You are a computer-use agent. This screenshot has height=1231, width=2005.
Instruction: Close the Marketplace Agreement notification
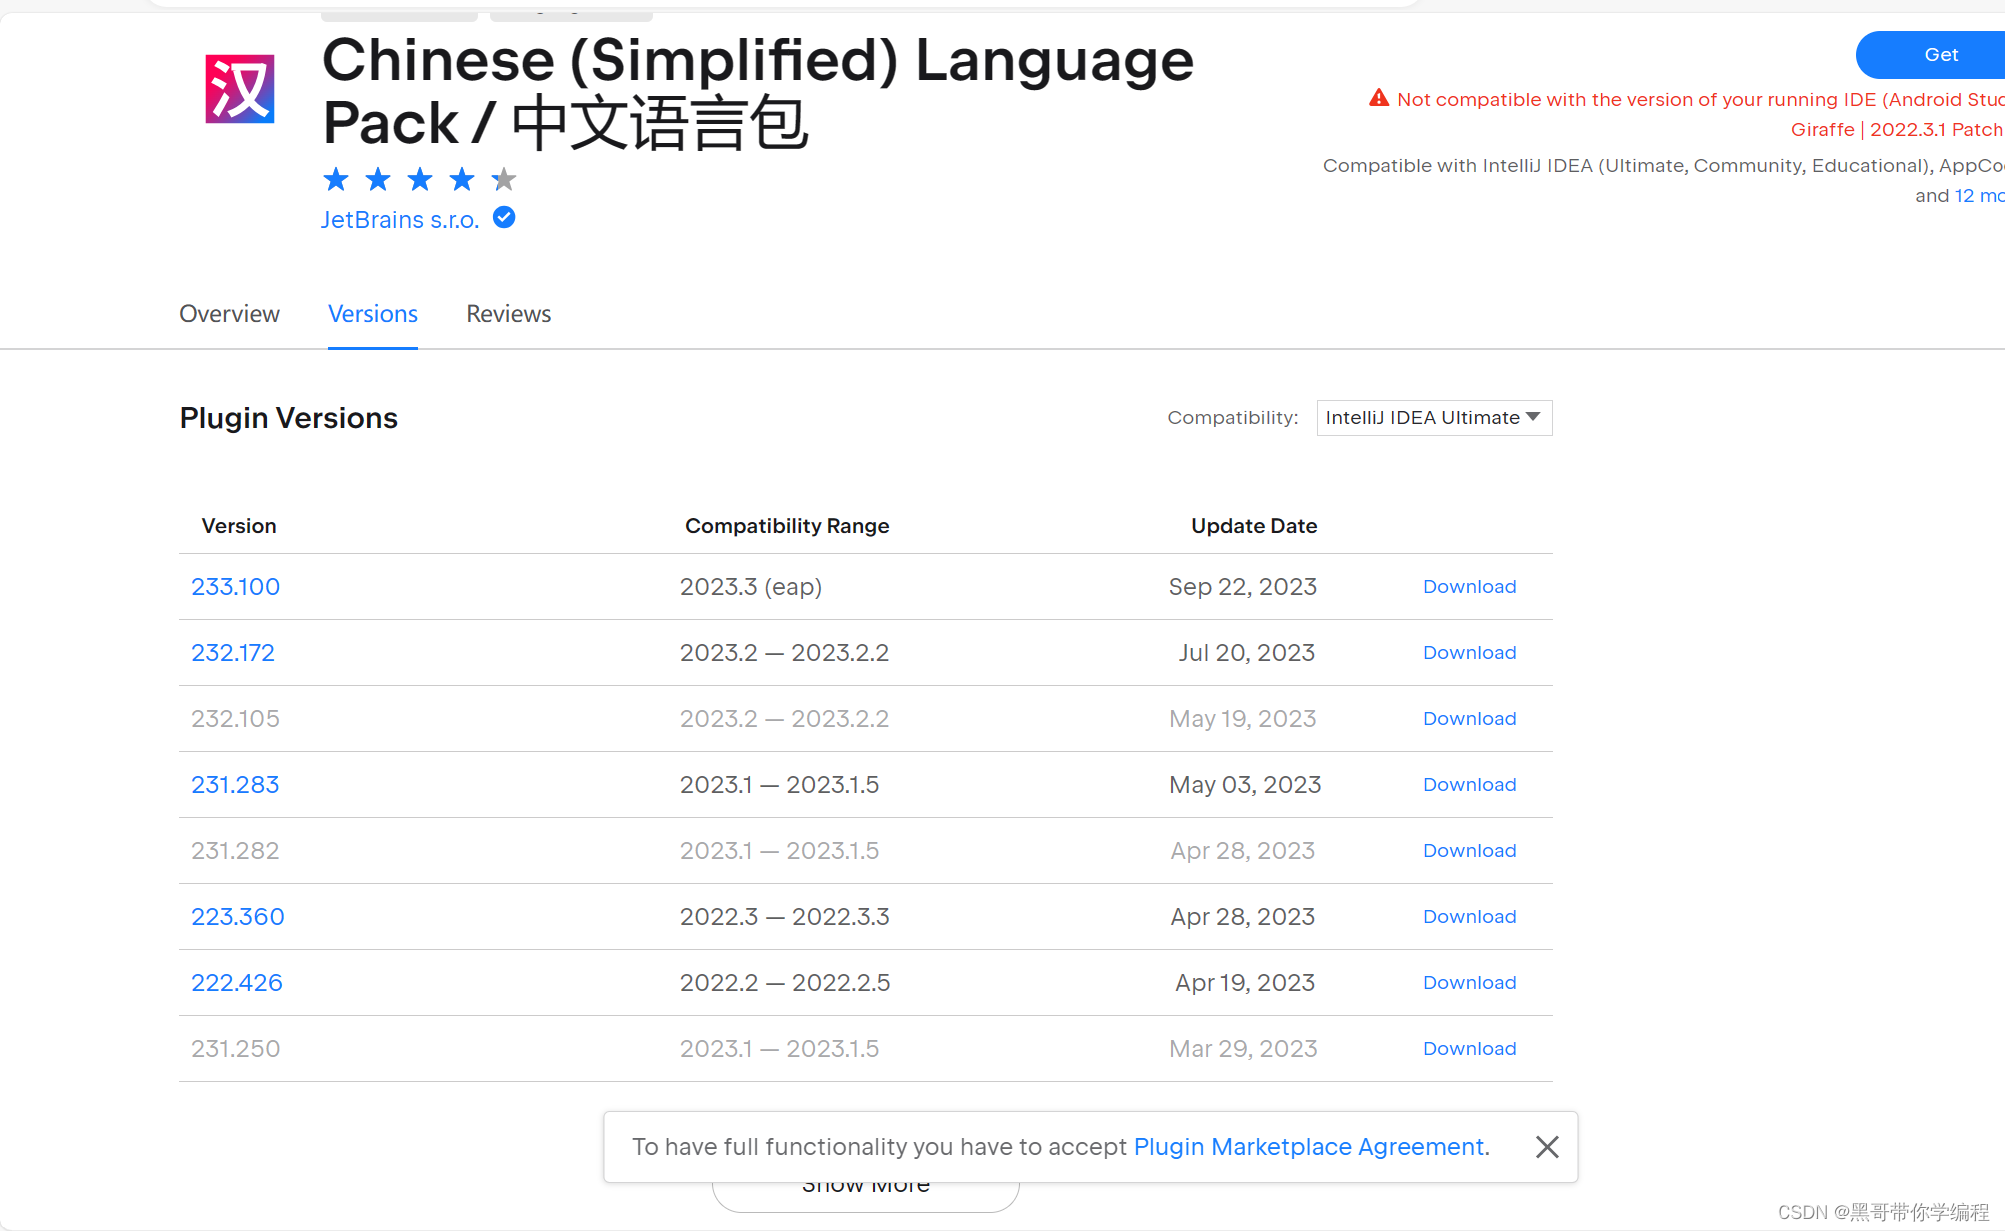(1546, 1147)
